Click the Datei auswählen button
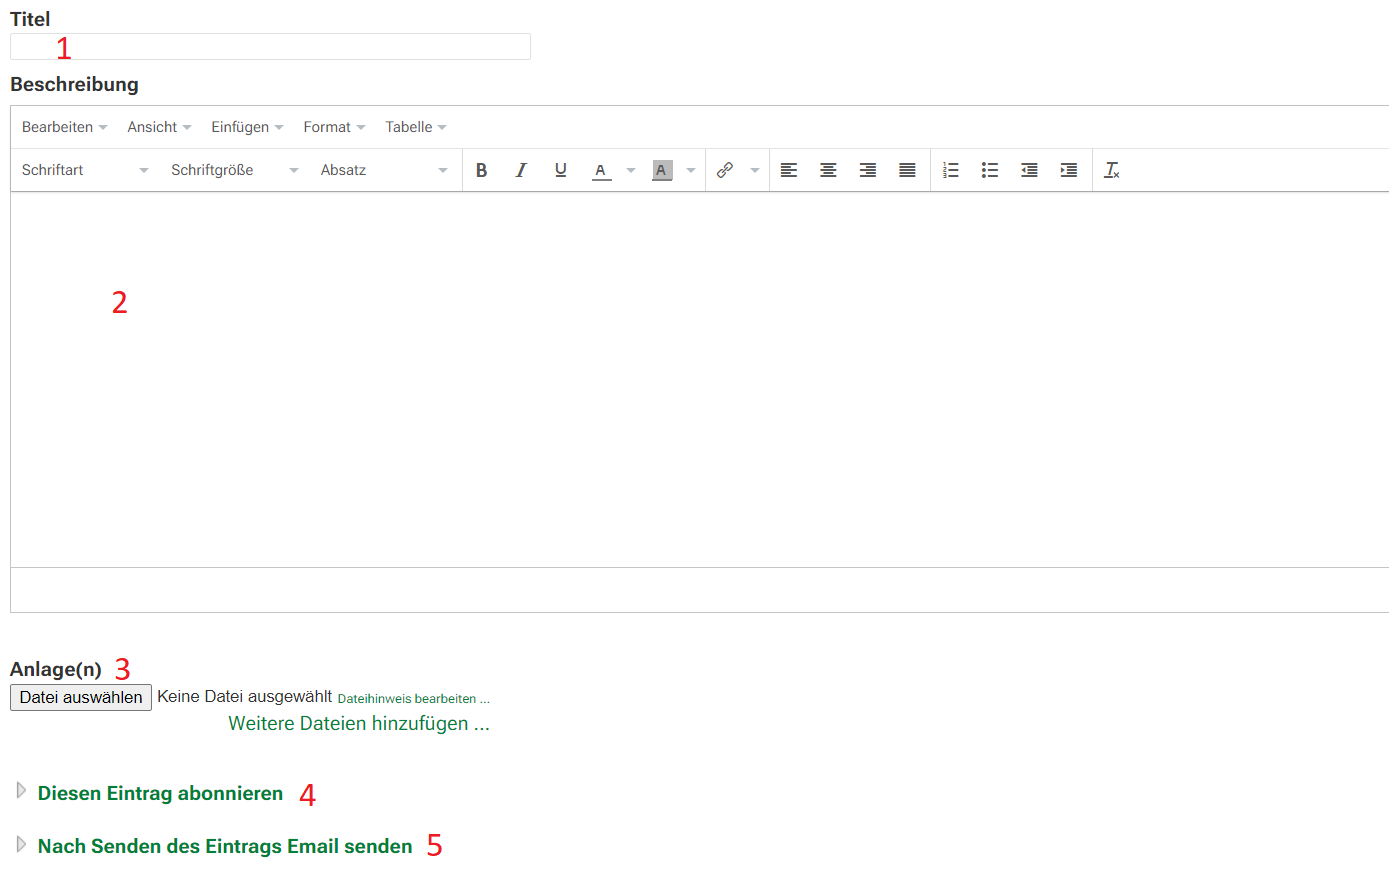 81,697
